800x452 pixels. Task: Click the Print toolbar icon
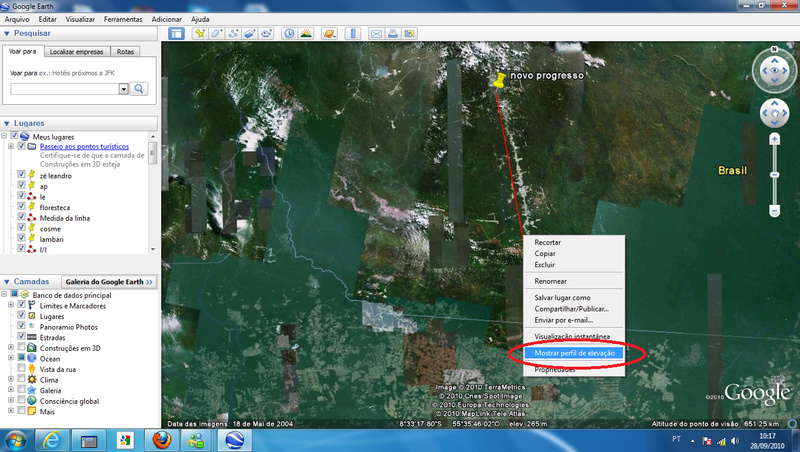tap(392, 34)
